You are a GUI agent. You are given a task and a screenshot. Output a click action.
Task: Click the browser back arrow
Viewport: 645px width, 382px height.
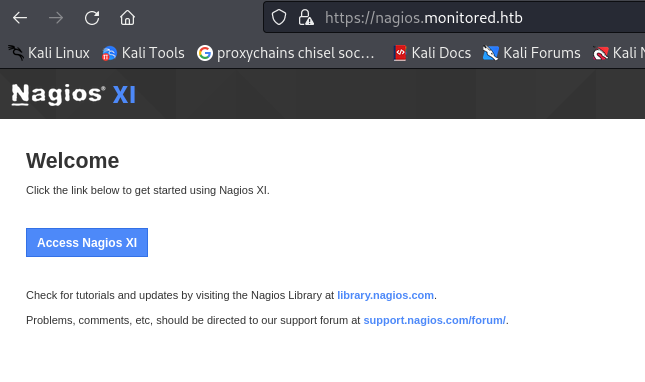pyautogui.click(x=20, y=18)
